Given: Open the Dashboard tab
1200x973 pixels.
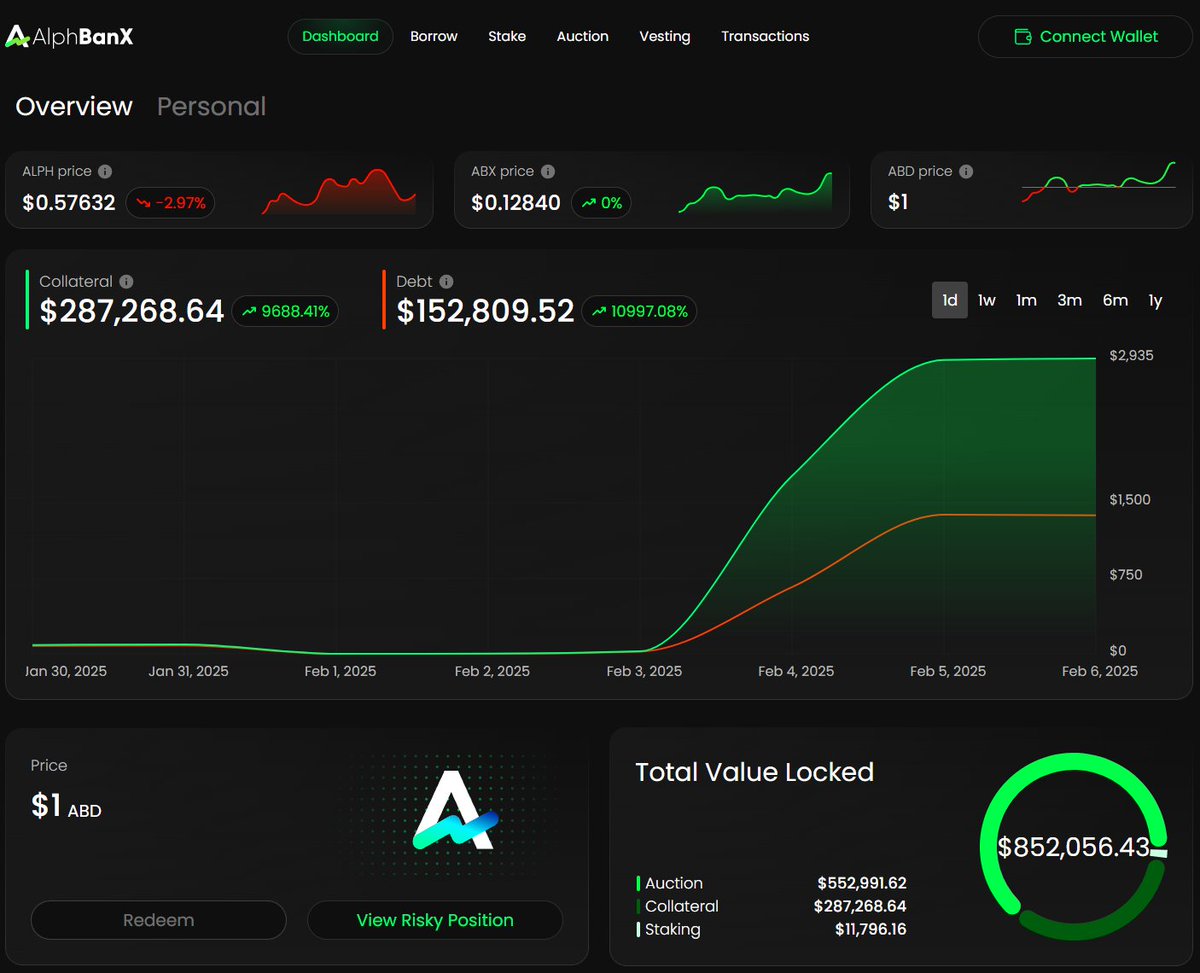Looking at the screenshot, I should click(x=340, y=36).
